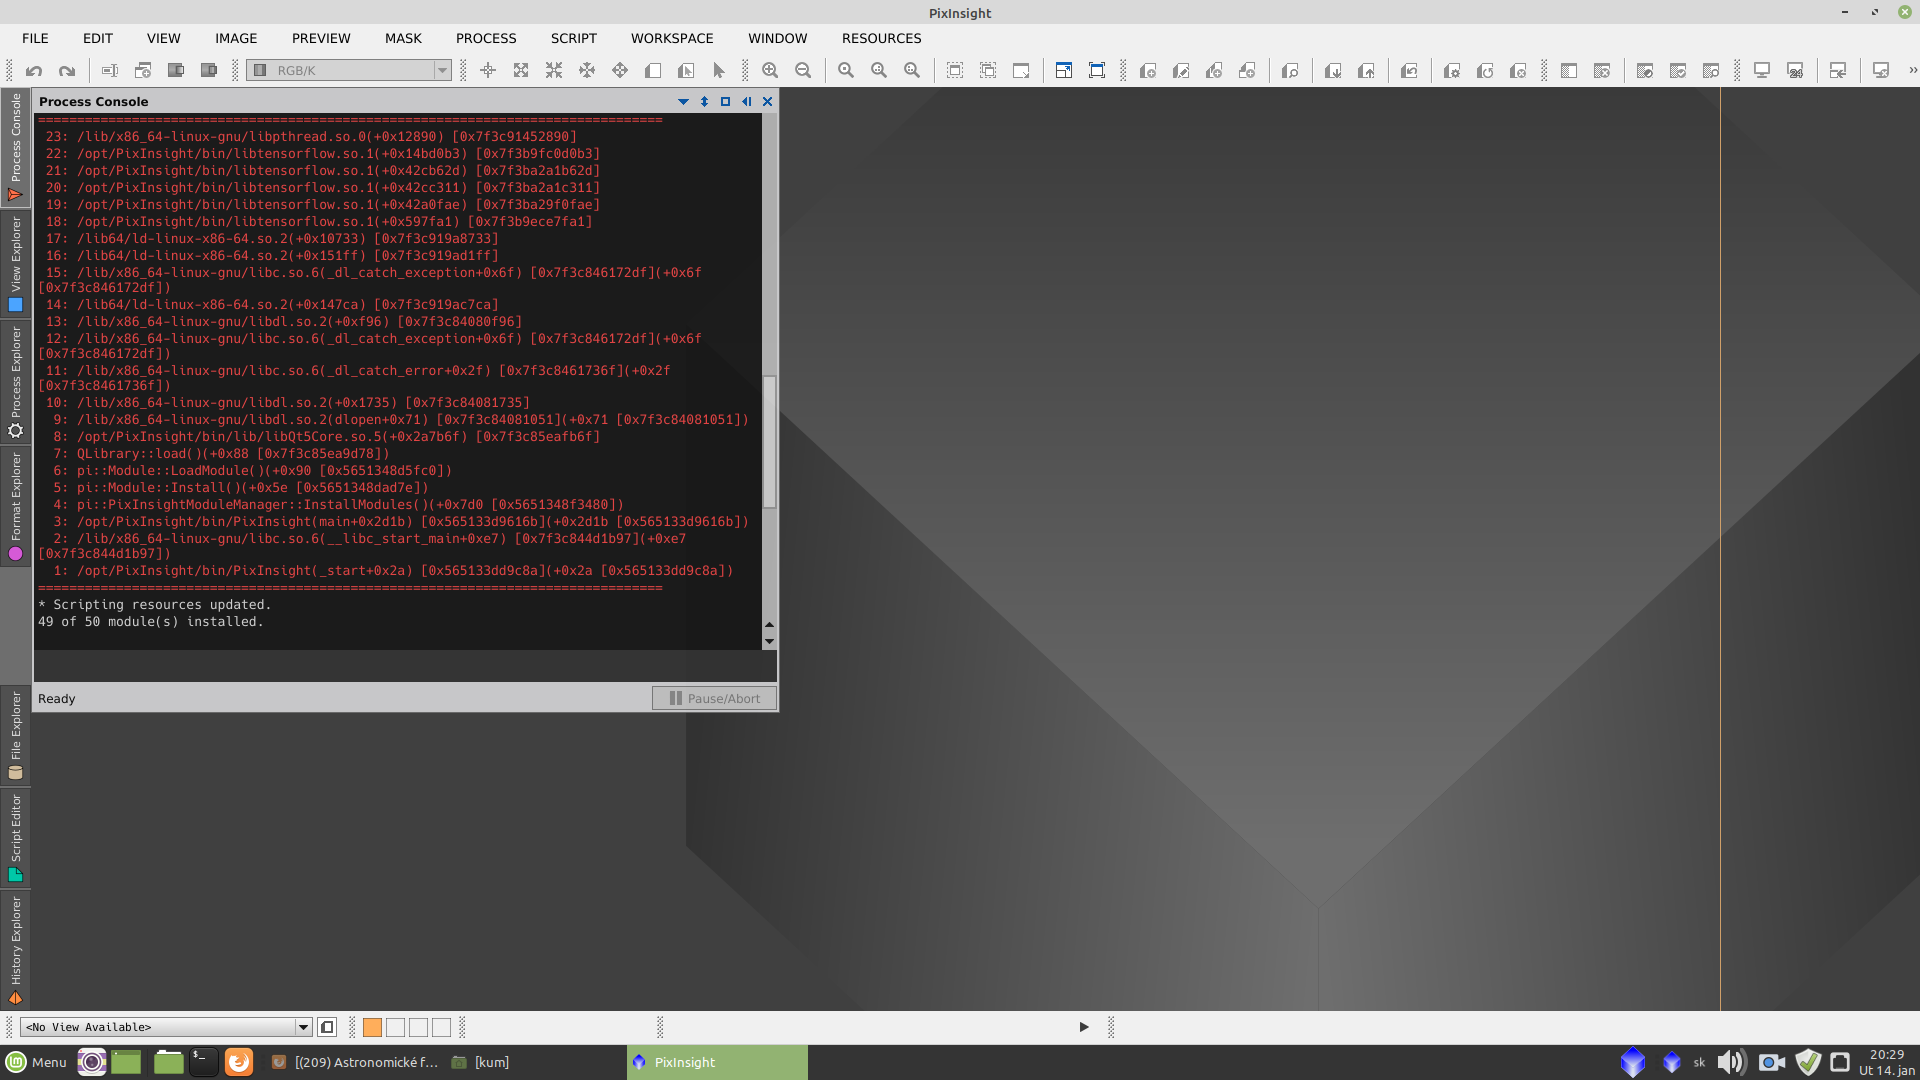
Task: Click the PixInsight taskbar button
Action: (x=717, y=1062)
